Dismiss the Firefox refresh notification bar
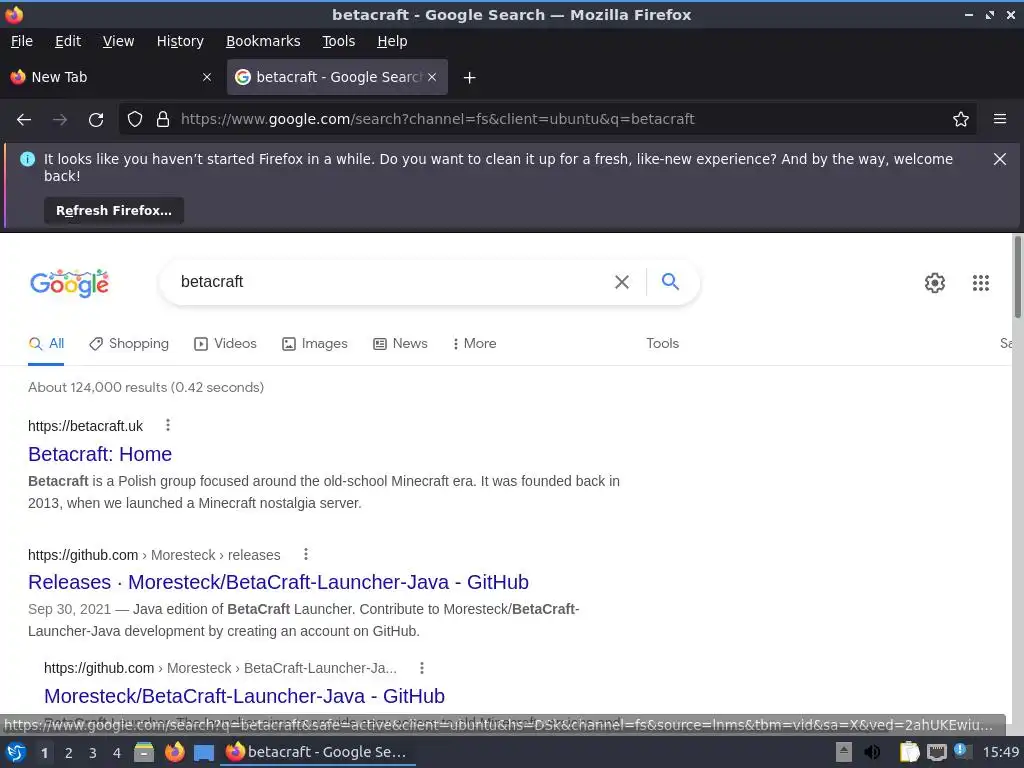This screenshot has width=1024, height=768. [x=1000, y=159]
